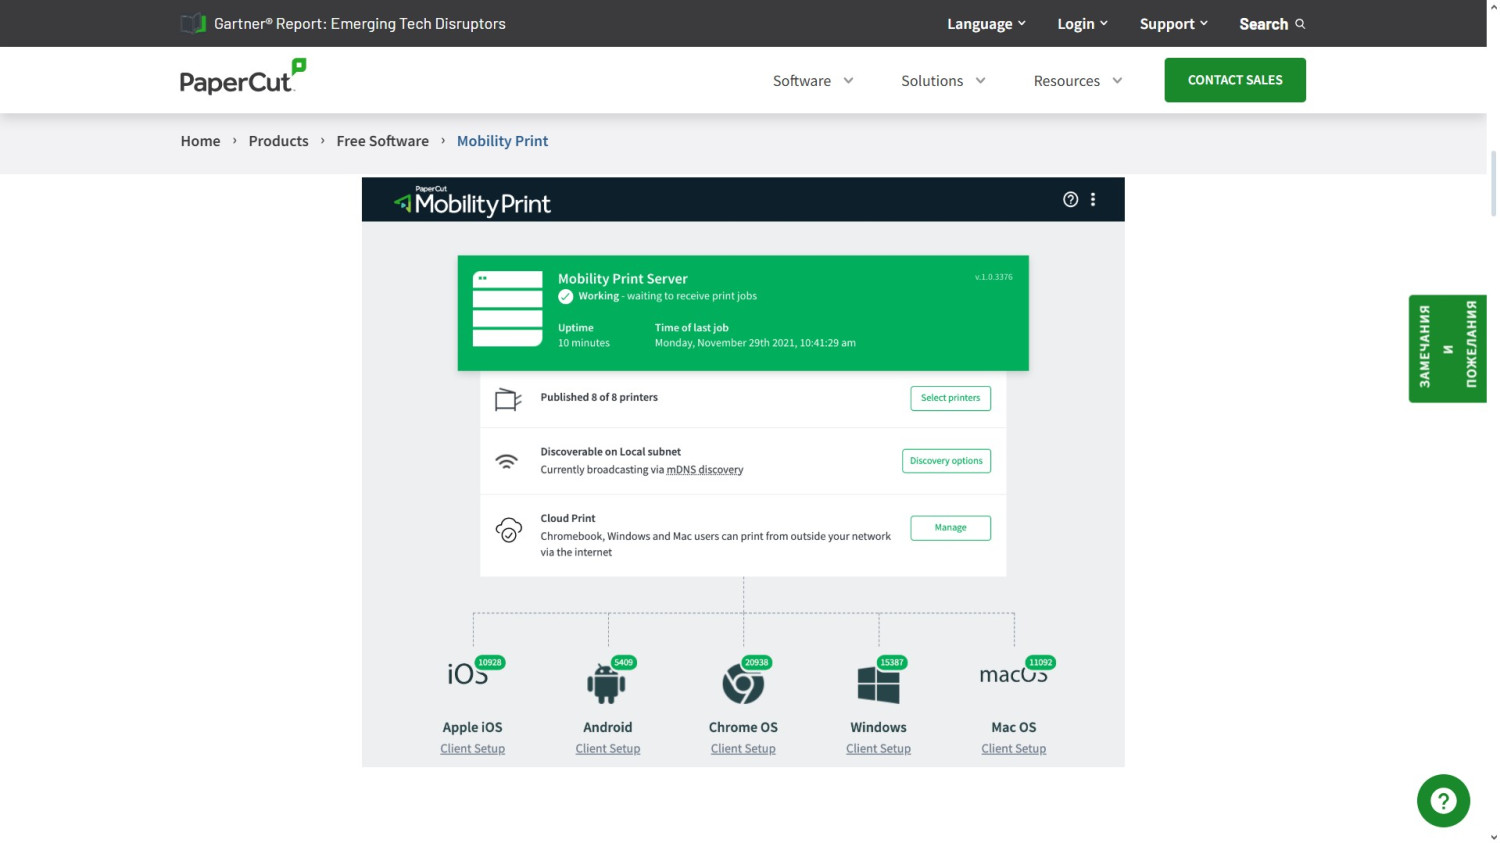Click the Apple iOS platform icon

pyautogui.click(x=469, y=675)
